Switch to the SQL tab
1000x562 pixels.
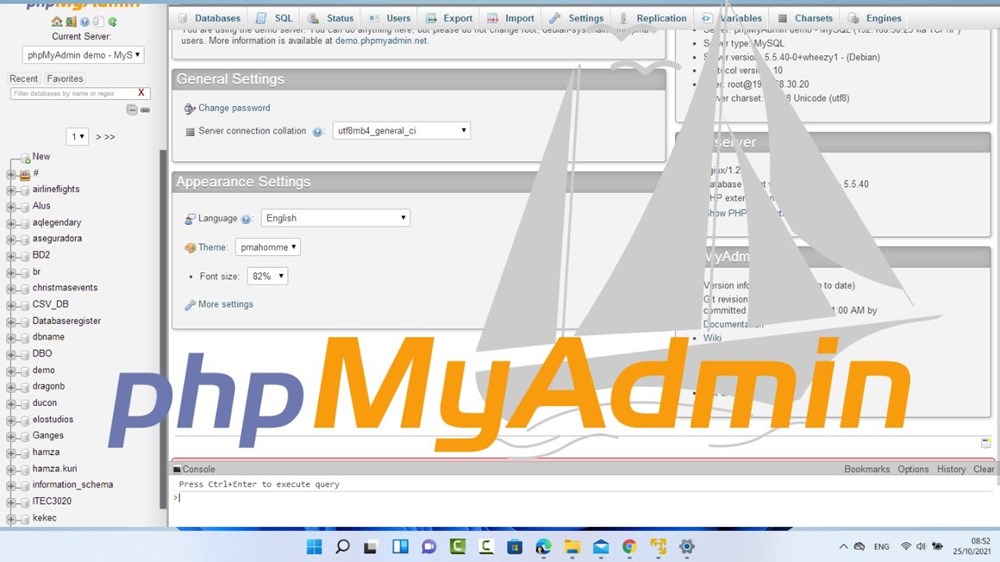pos(274,18)
